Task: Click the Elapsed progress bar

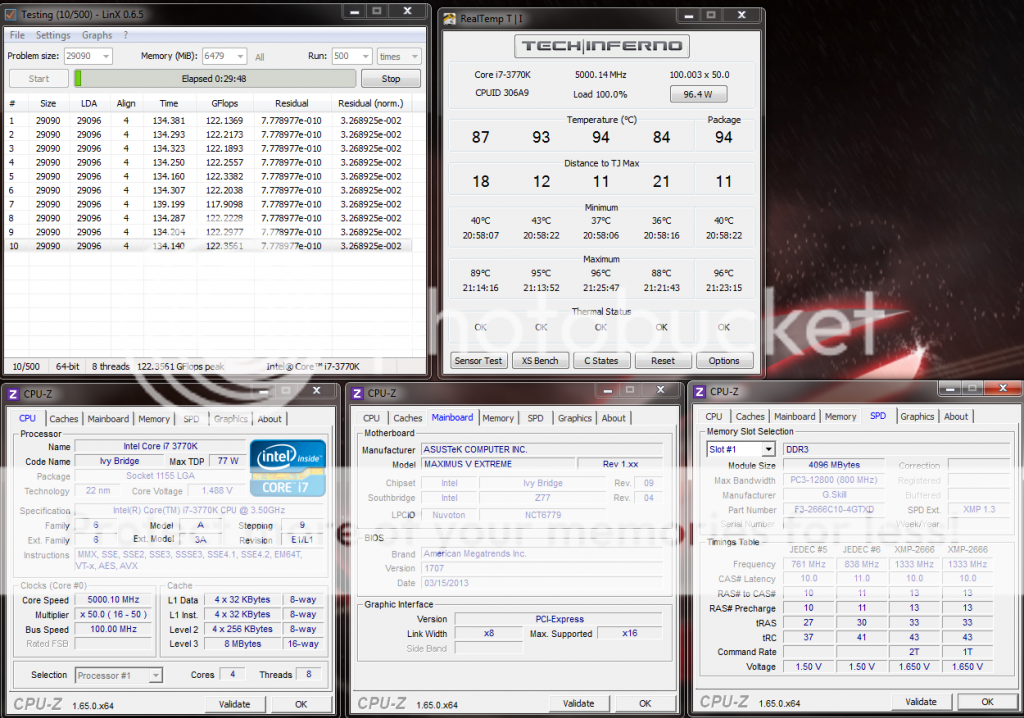Action: pyautogui.click(x=214, y=79)
